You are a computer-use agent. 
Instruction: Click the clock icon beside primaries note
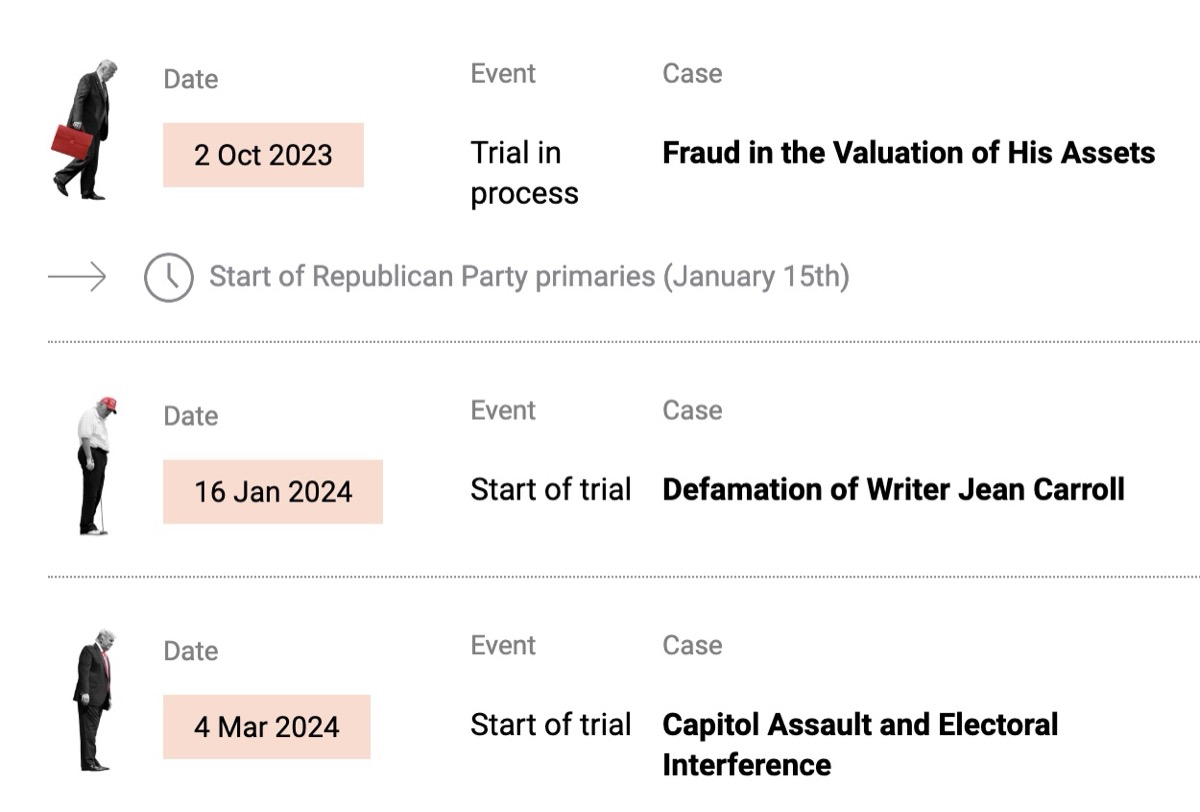click(168, 277)
